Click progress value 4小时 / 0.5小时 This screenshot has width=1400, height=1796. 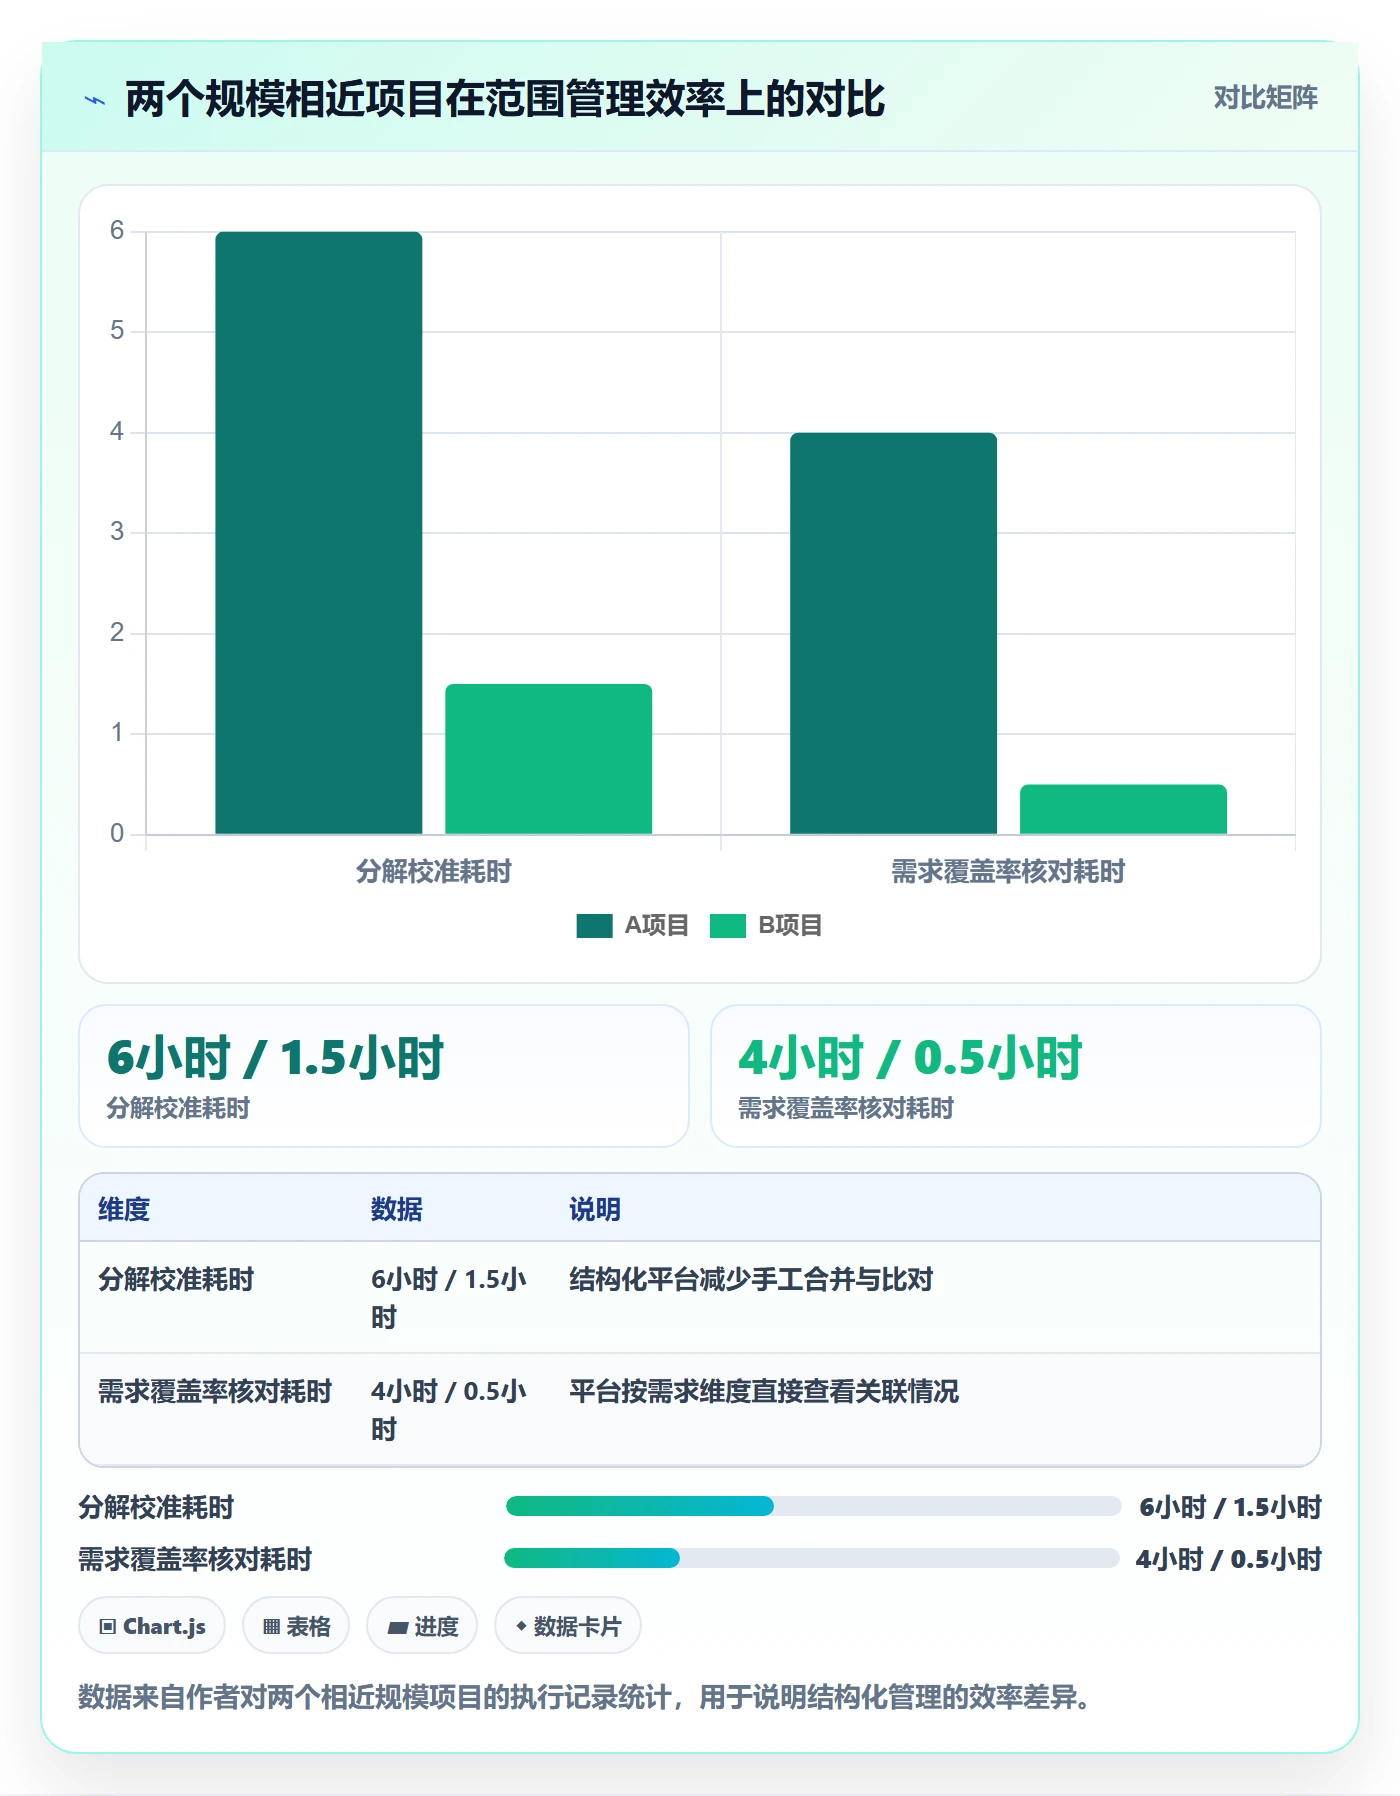1229,1559
